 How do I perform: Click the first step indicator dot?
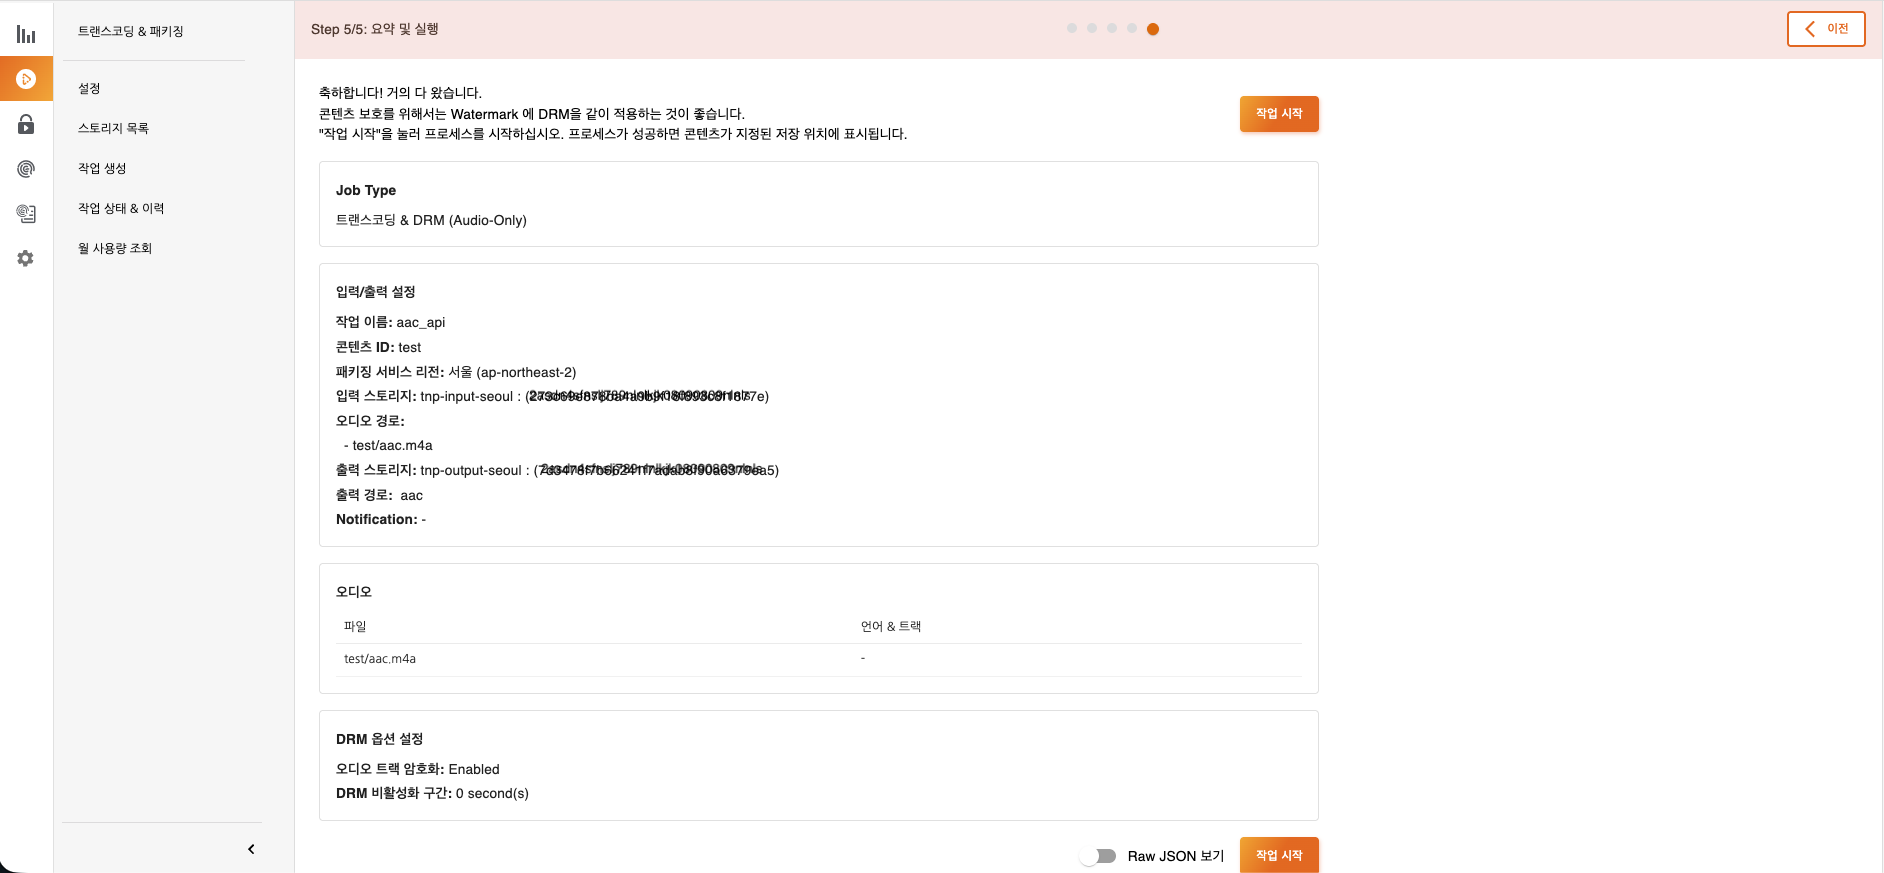point(1072,29)
